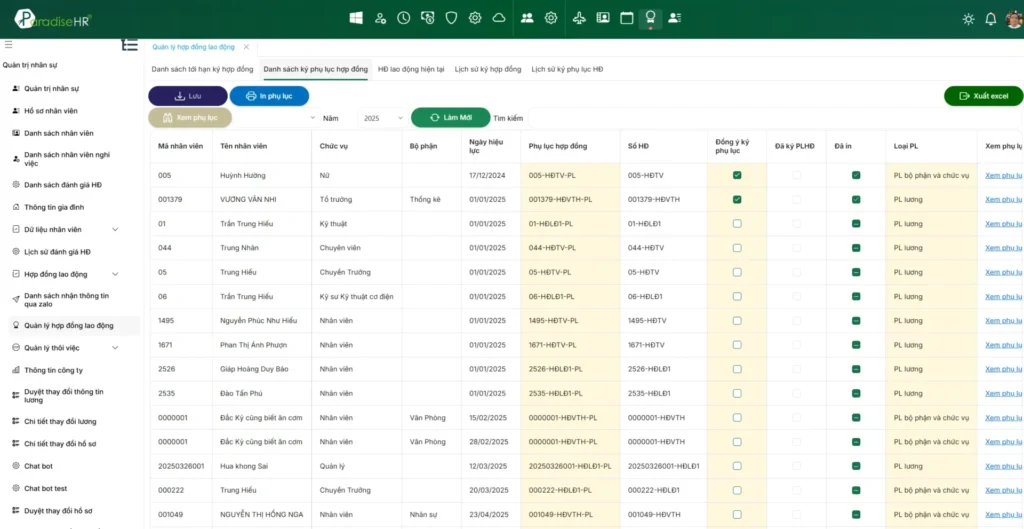Click the Kỹ sư Kỹ thuật cơ điện cell
Image resolution: width=1024 pixels, height=529 pixels.
tap(357, 297)
